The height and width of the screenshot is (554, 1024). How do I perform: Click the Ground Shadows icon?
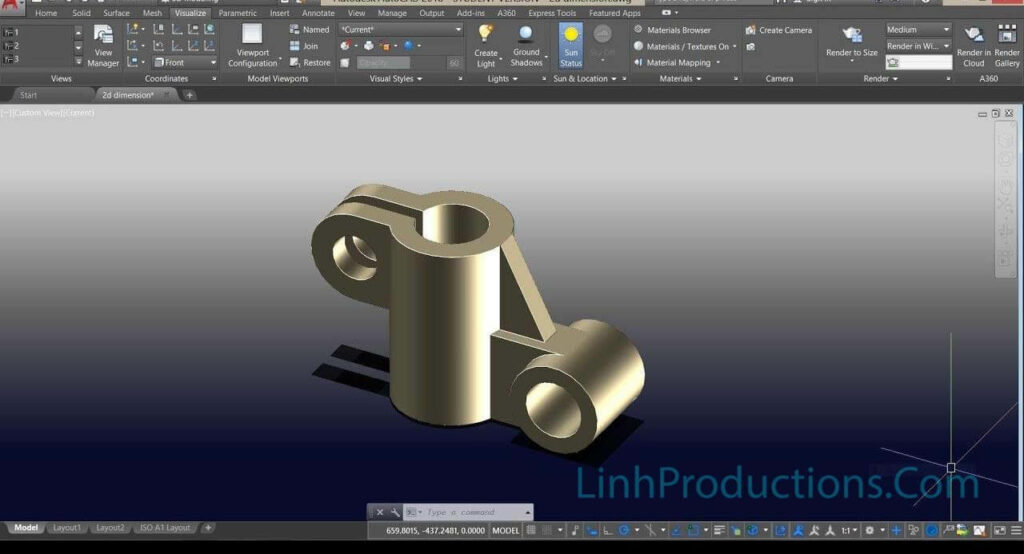(526, 46)
